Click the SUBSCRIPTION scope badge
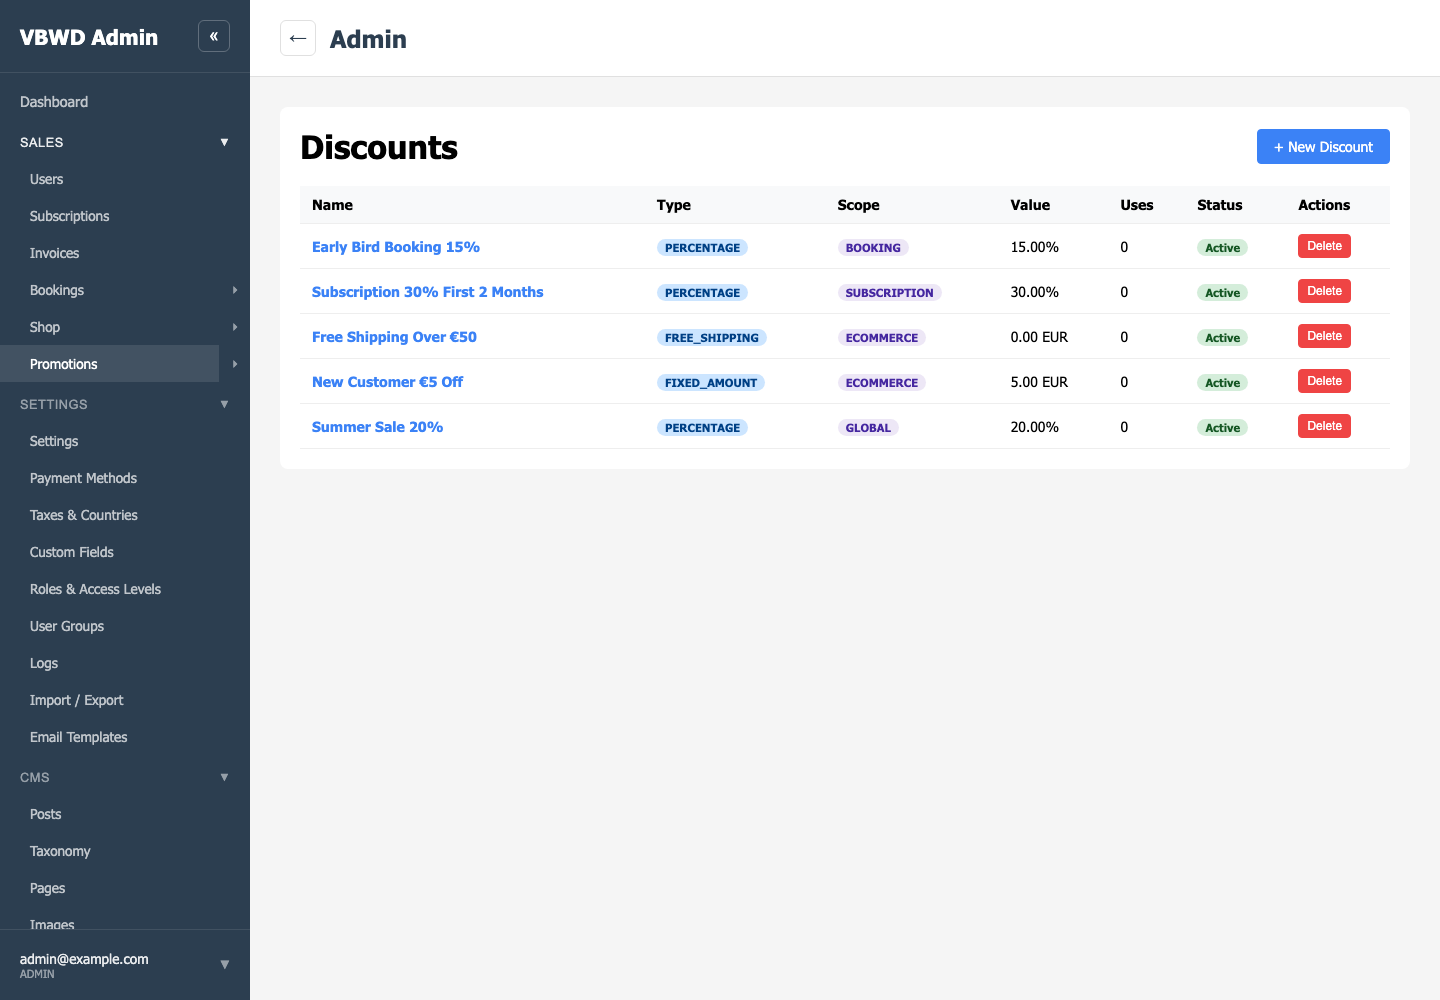1440x1000 pixels. click(889, 293)
